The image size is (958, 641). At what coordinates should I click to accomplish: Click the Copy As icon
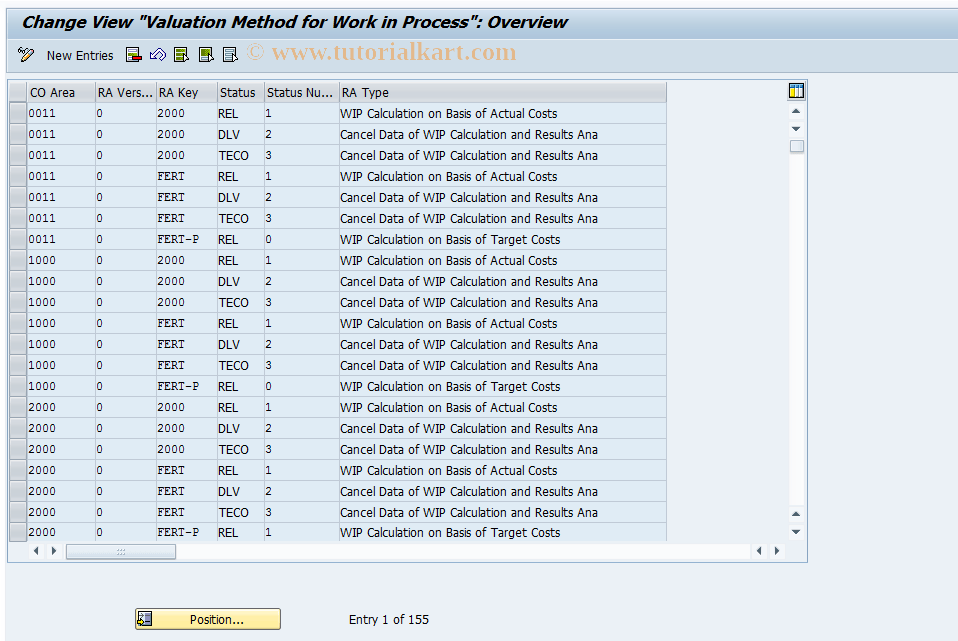[133, 55]
